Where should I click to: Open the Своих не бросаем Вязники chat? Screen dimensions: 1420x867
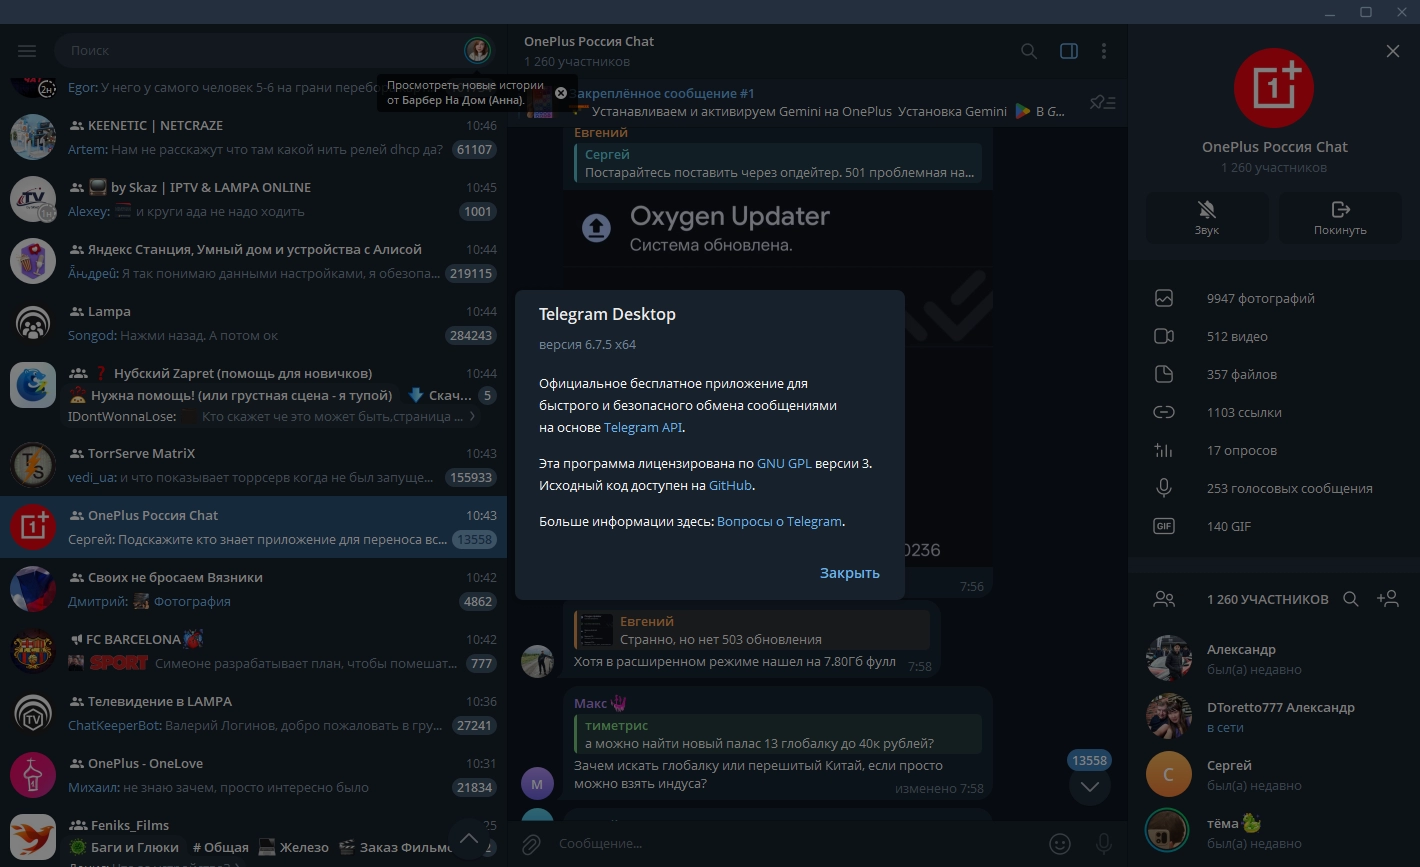253,589
